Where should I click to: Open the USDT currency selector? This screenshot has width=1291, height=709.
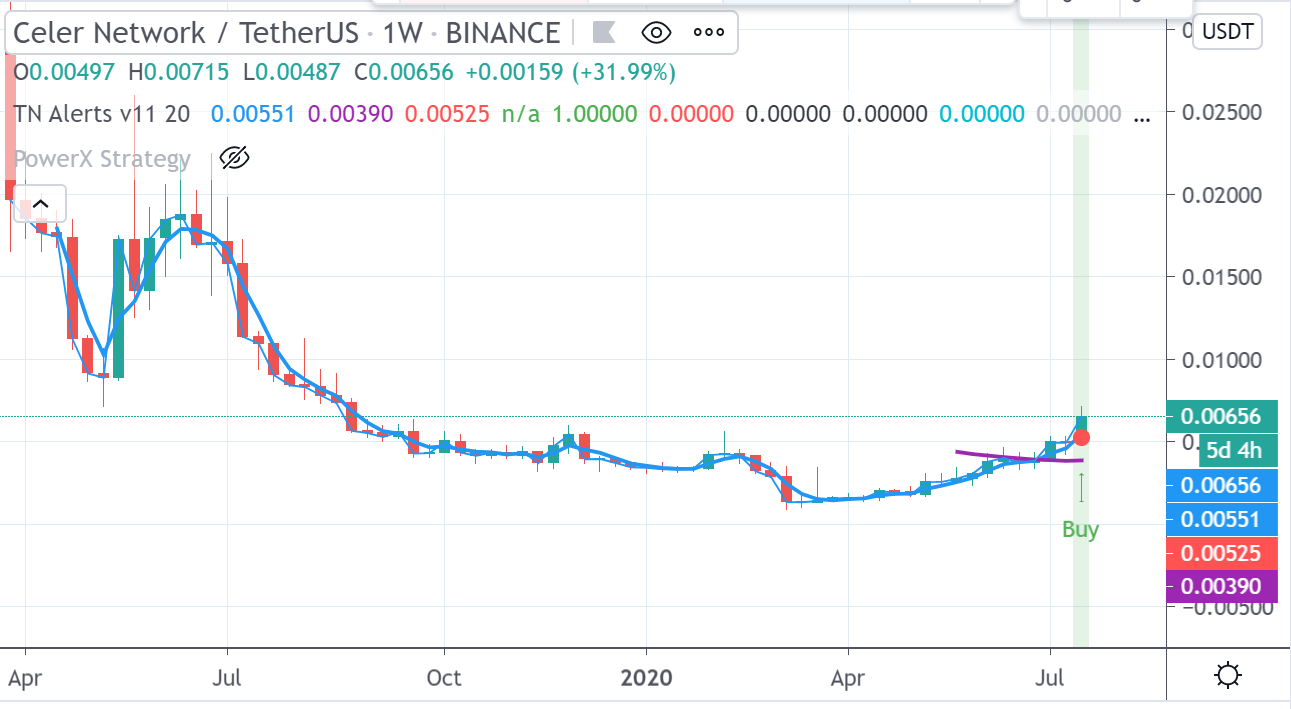tap(1228, 32)
